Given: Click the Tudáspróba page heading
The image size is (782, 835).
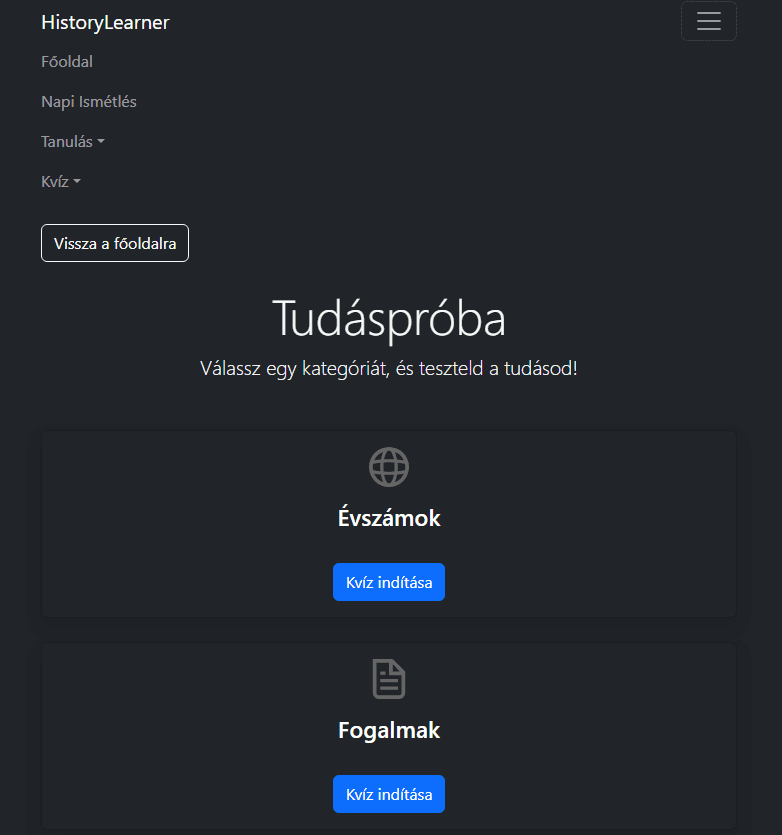Looking at the screenshot, I should (389, 319).
